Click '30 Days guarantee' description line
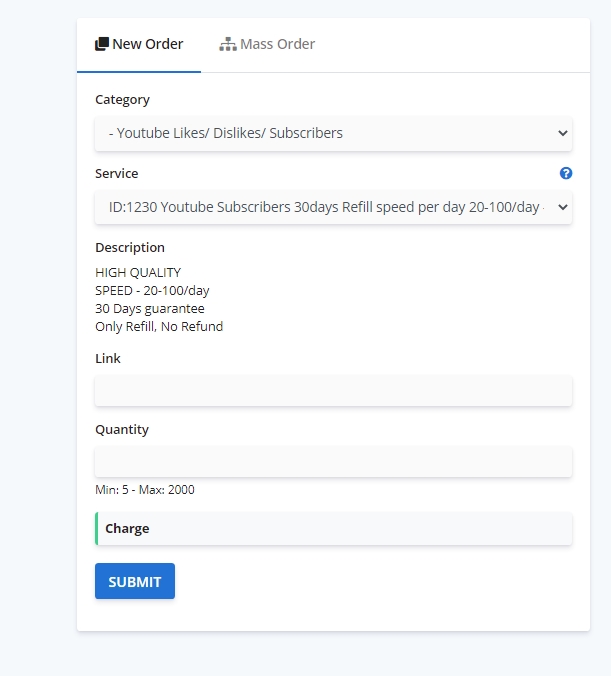The image size is (611, 676). [x=150, y=309]
